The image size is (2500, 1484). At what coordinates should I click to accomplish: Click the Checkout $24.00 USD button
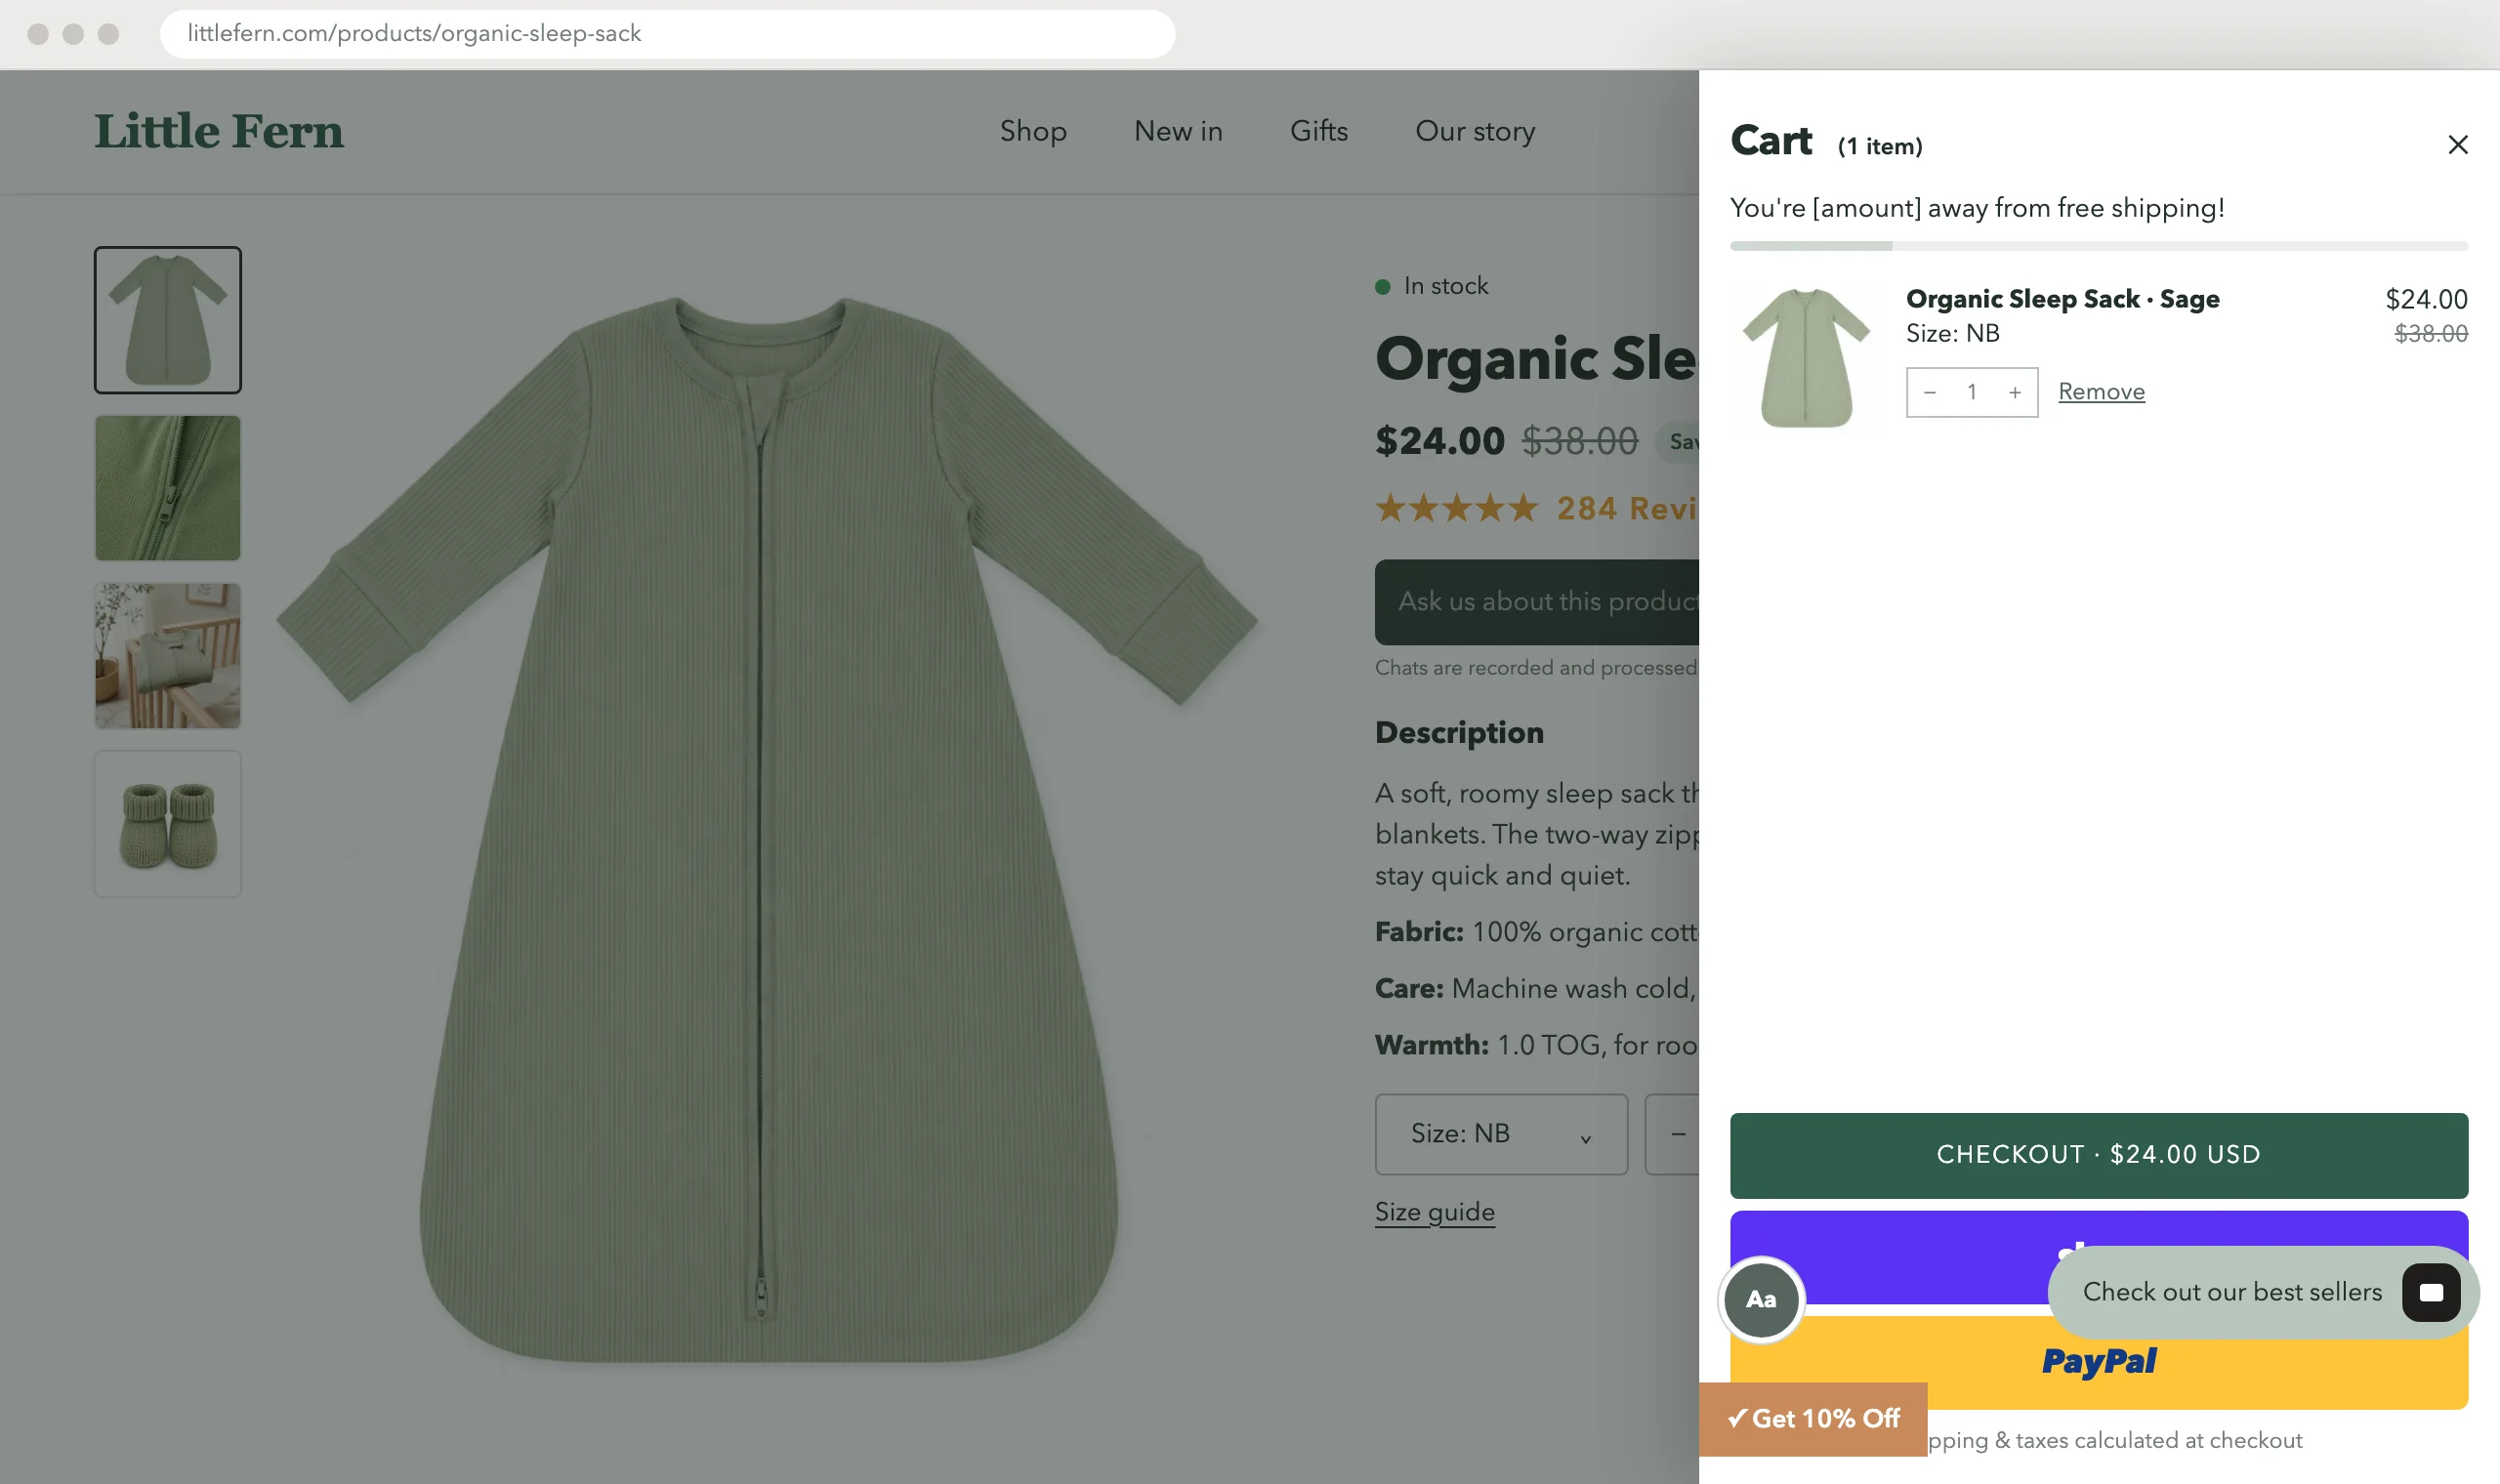pos(2098,1155)
